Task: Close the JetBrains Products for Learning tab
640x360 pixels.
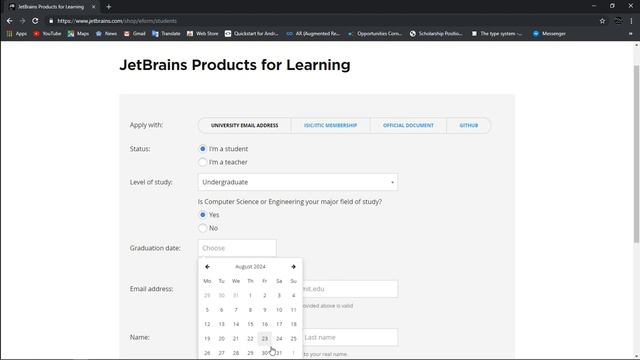Action: (93, 7)
